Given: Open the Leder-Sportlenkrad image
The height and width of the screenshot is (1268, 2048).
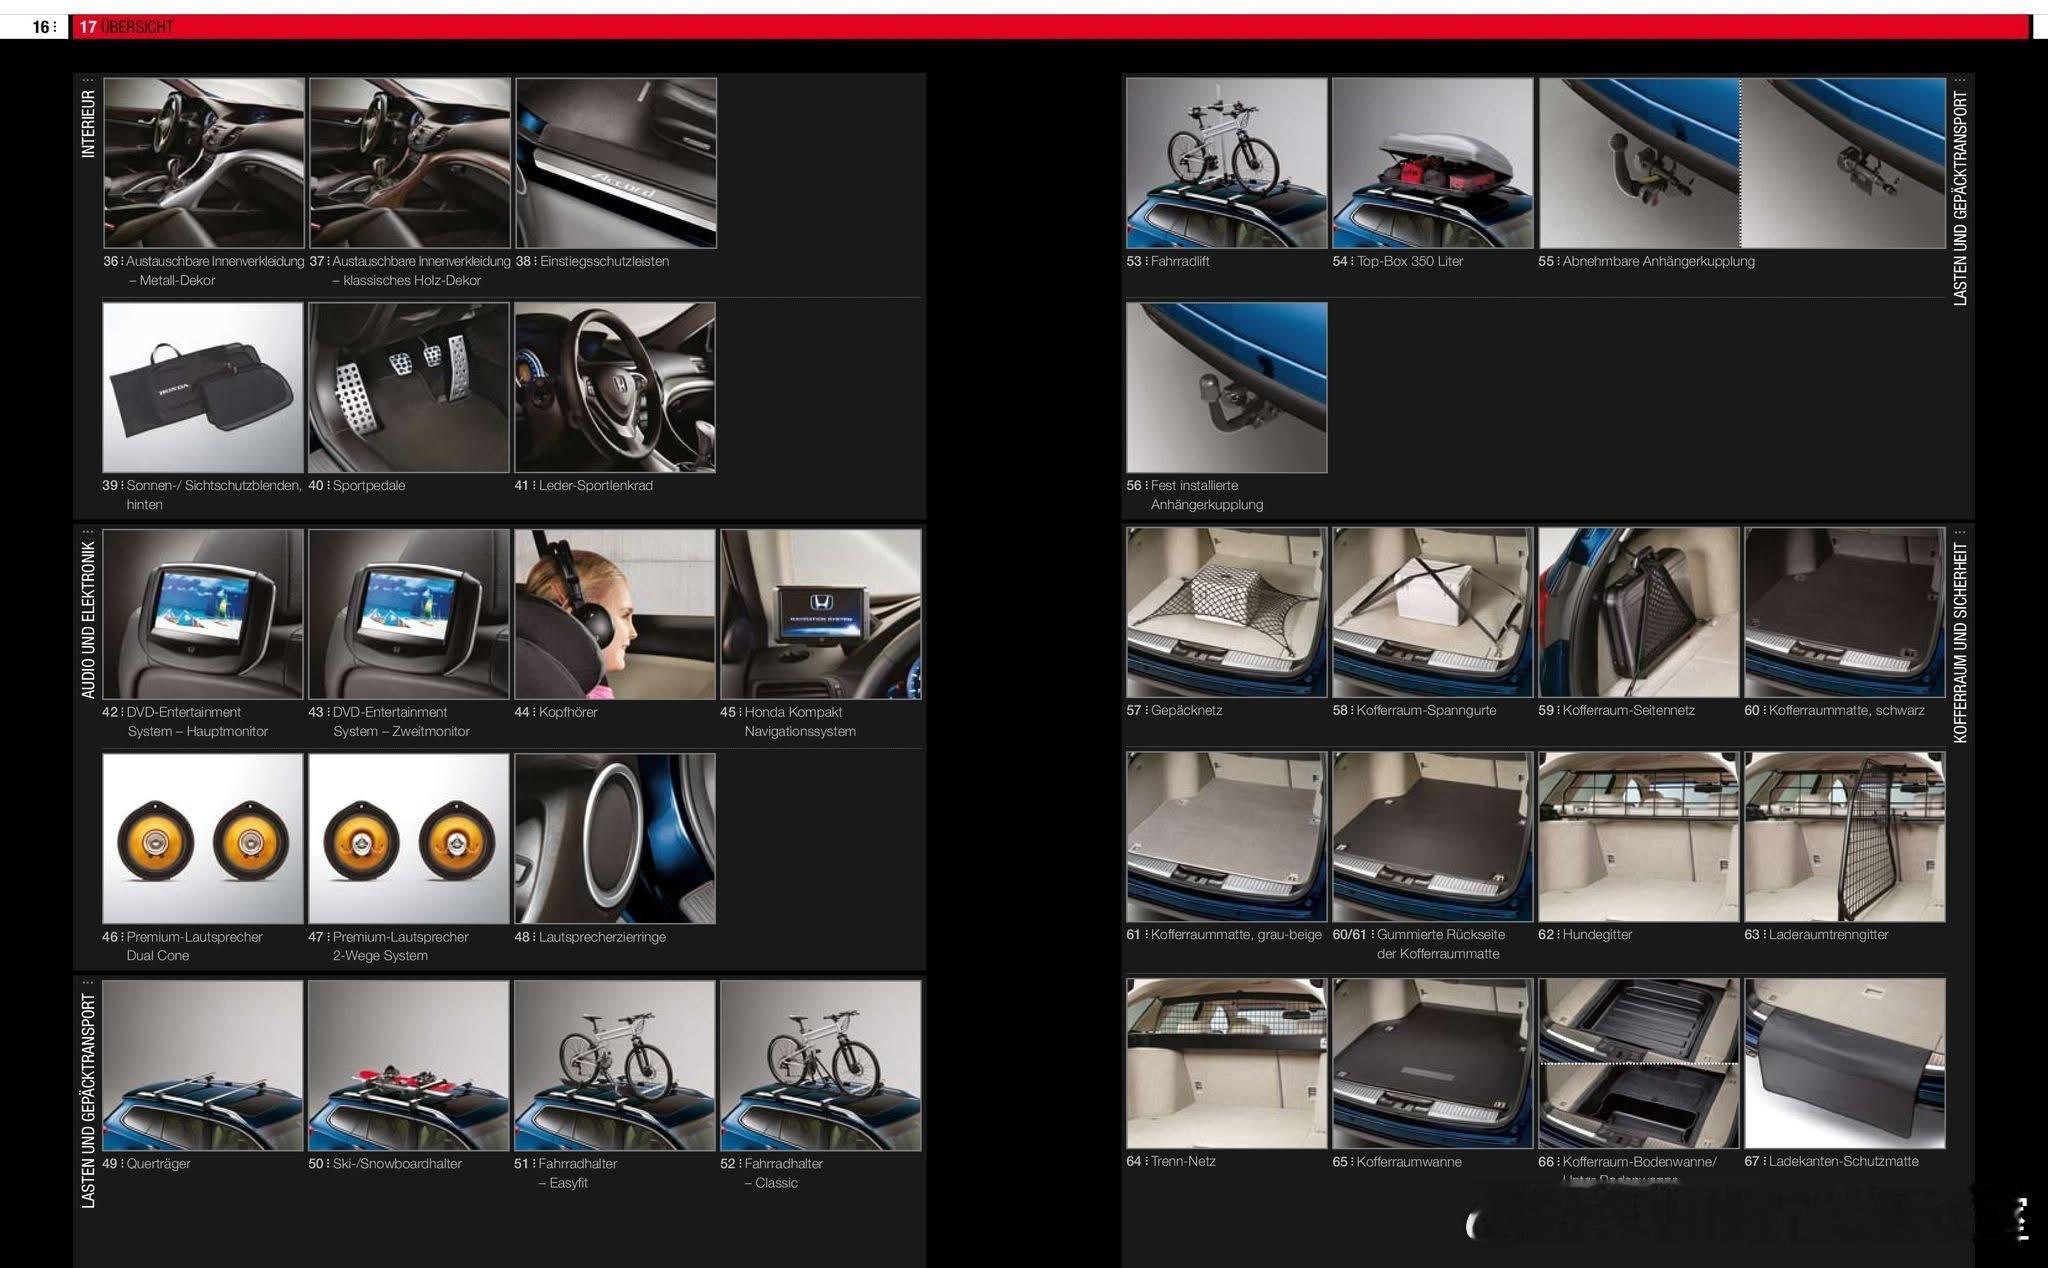Looking at the screenshot, I should [615, 388].
